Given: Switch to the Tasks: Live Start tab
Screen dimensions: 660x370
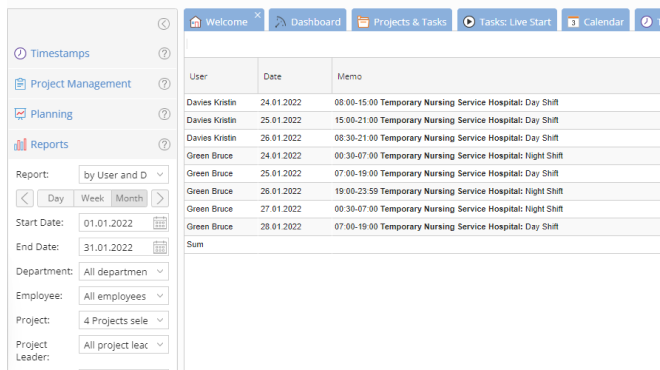Looking at the screenshot, I should click(507, 20).
